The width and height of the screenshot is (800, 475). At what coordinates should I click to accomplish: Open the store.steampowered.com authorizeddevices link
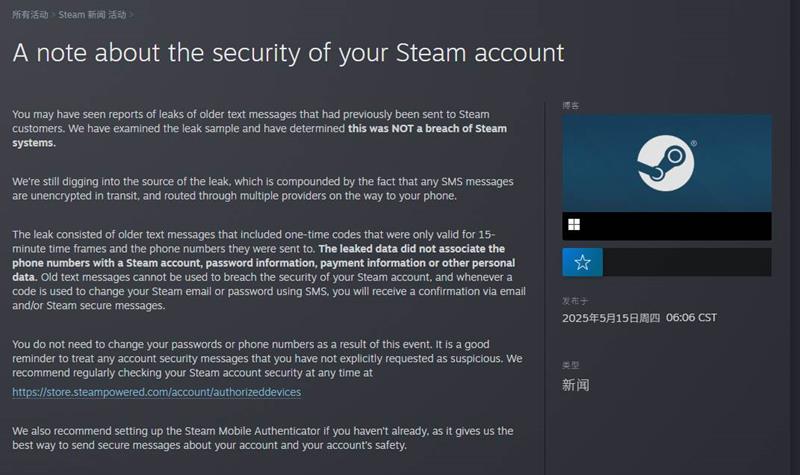pyautogui.click(x=156, y=392)
